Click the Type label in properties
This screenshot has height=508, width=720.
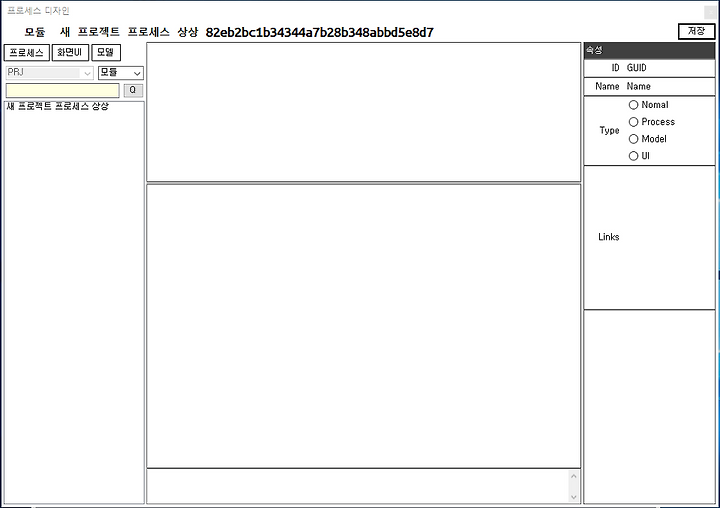point(609,130)
